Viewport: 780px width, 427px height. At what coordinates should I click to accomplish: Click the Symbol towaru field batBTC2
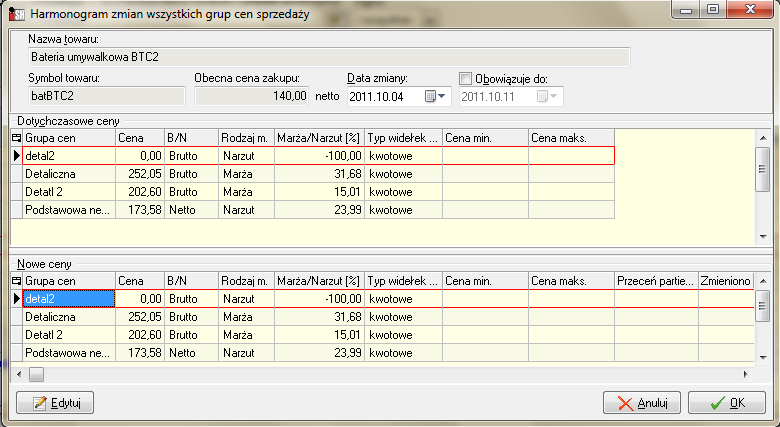(106, 96)
